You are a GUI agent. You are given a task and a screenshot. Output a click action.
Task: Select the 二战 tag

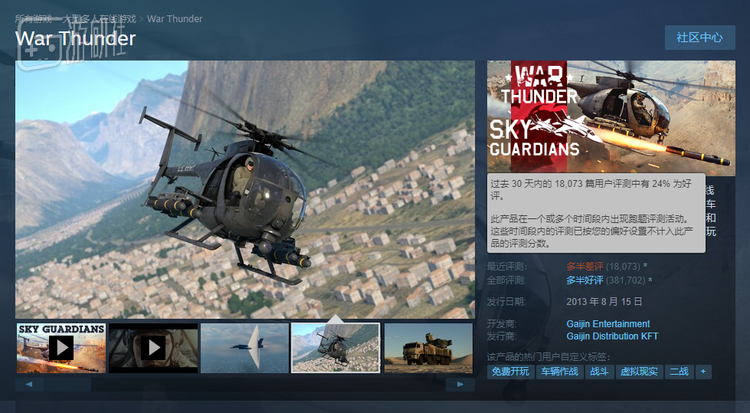click(679, 372)
